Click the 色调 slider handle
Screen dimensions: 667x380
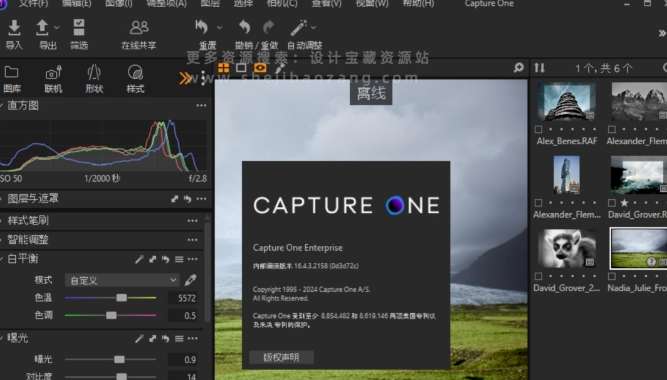(111, 315)
